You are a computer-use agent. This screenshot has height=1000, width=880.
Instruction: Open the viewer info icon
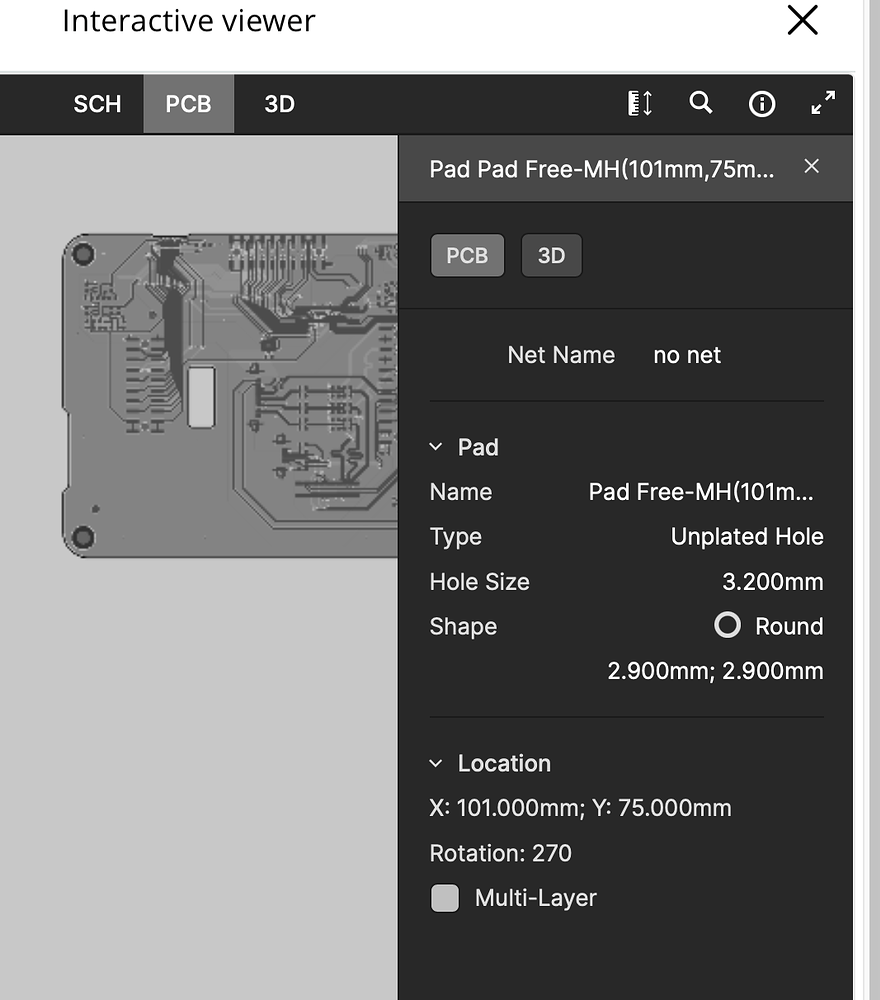[762, 103]
